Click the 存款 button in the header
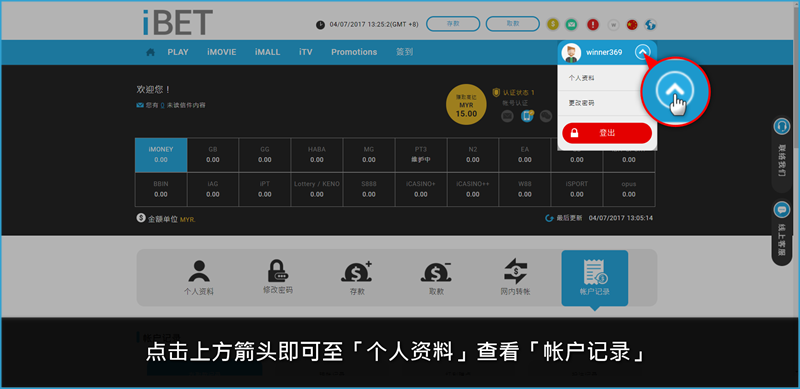Viewport: 800px width, 389px height. click(x=453, y=23)
